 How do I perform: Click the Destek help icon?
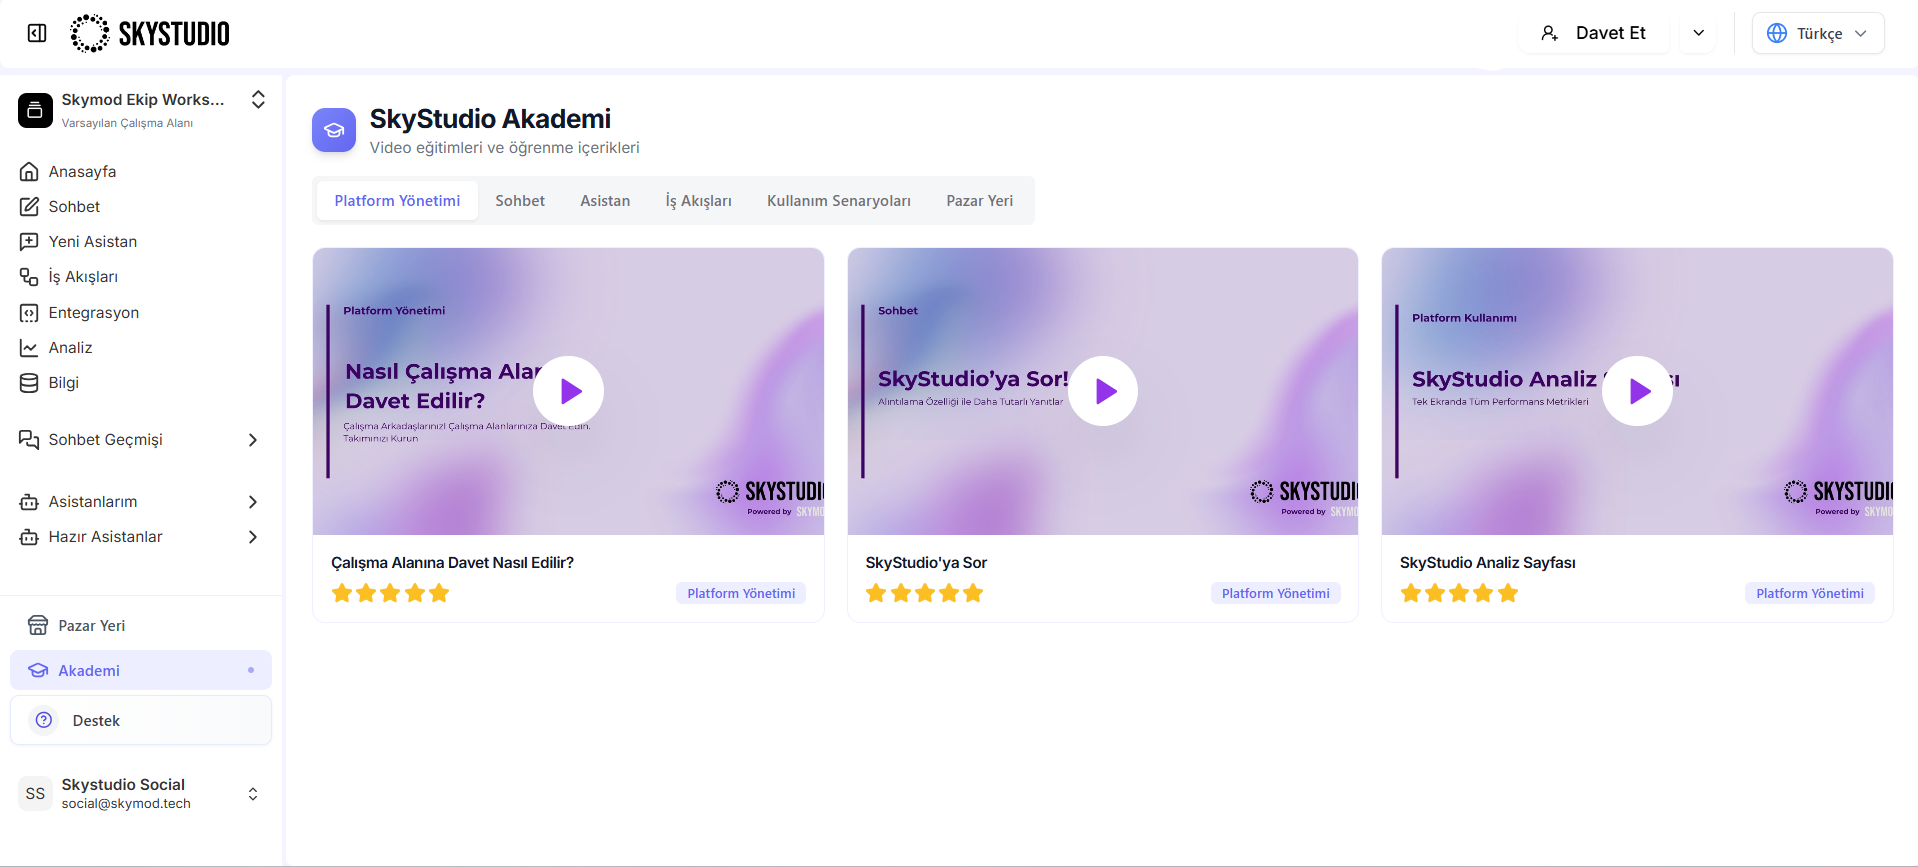pyautogui.click(x=44, y=720)
